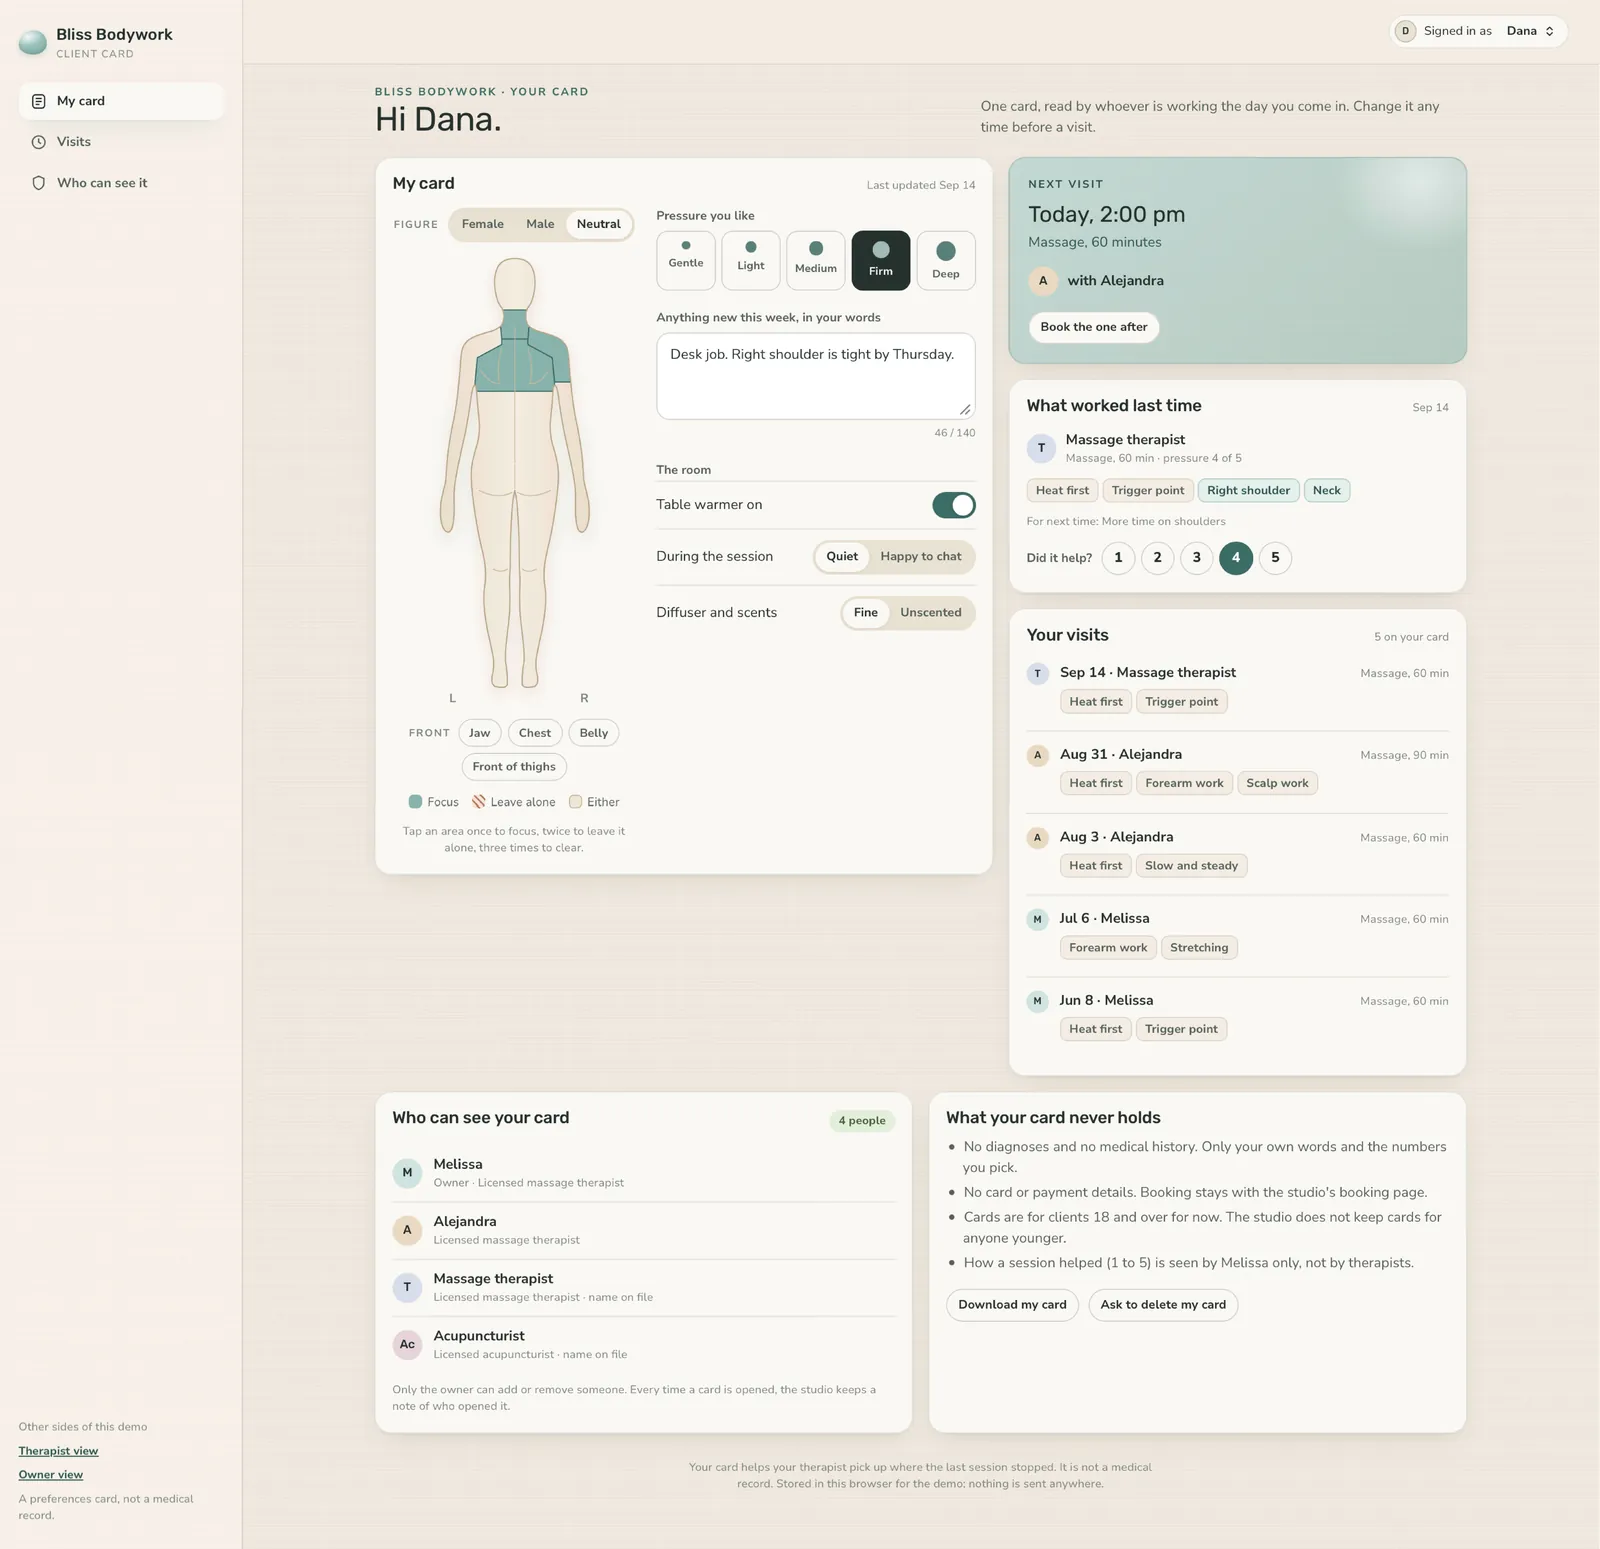Viewport: 1600px width, 1549px height.
Task: Click Ask to delete my card
Action: pos(1163,1305)
